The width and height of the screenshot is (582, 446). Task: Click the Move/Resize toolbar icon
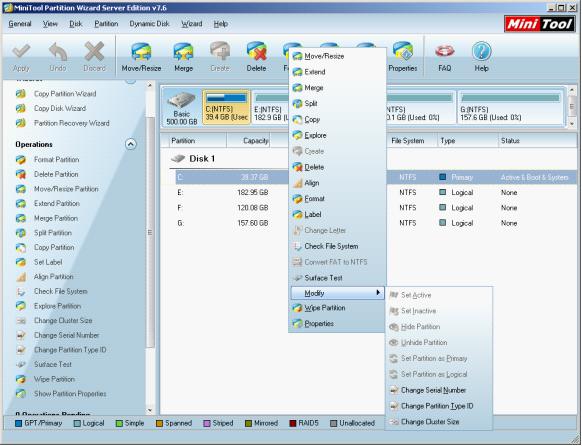tap(141, 57)
